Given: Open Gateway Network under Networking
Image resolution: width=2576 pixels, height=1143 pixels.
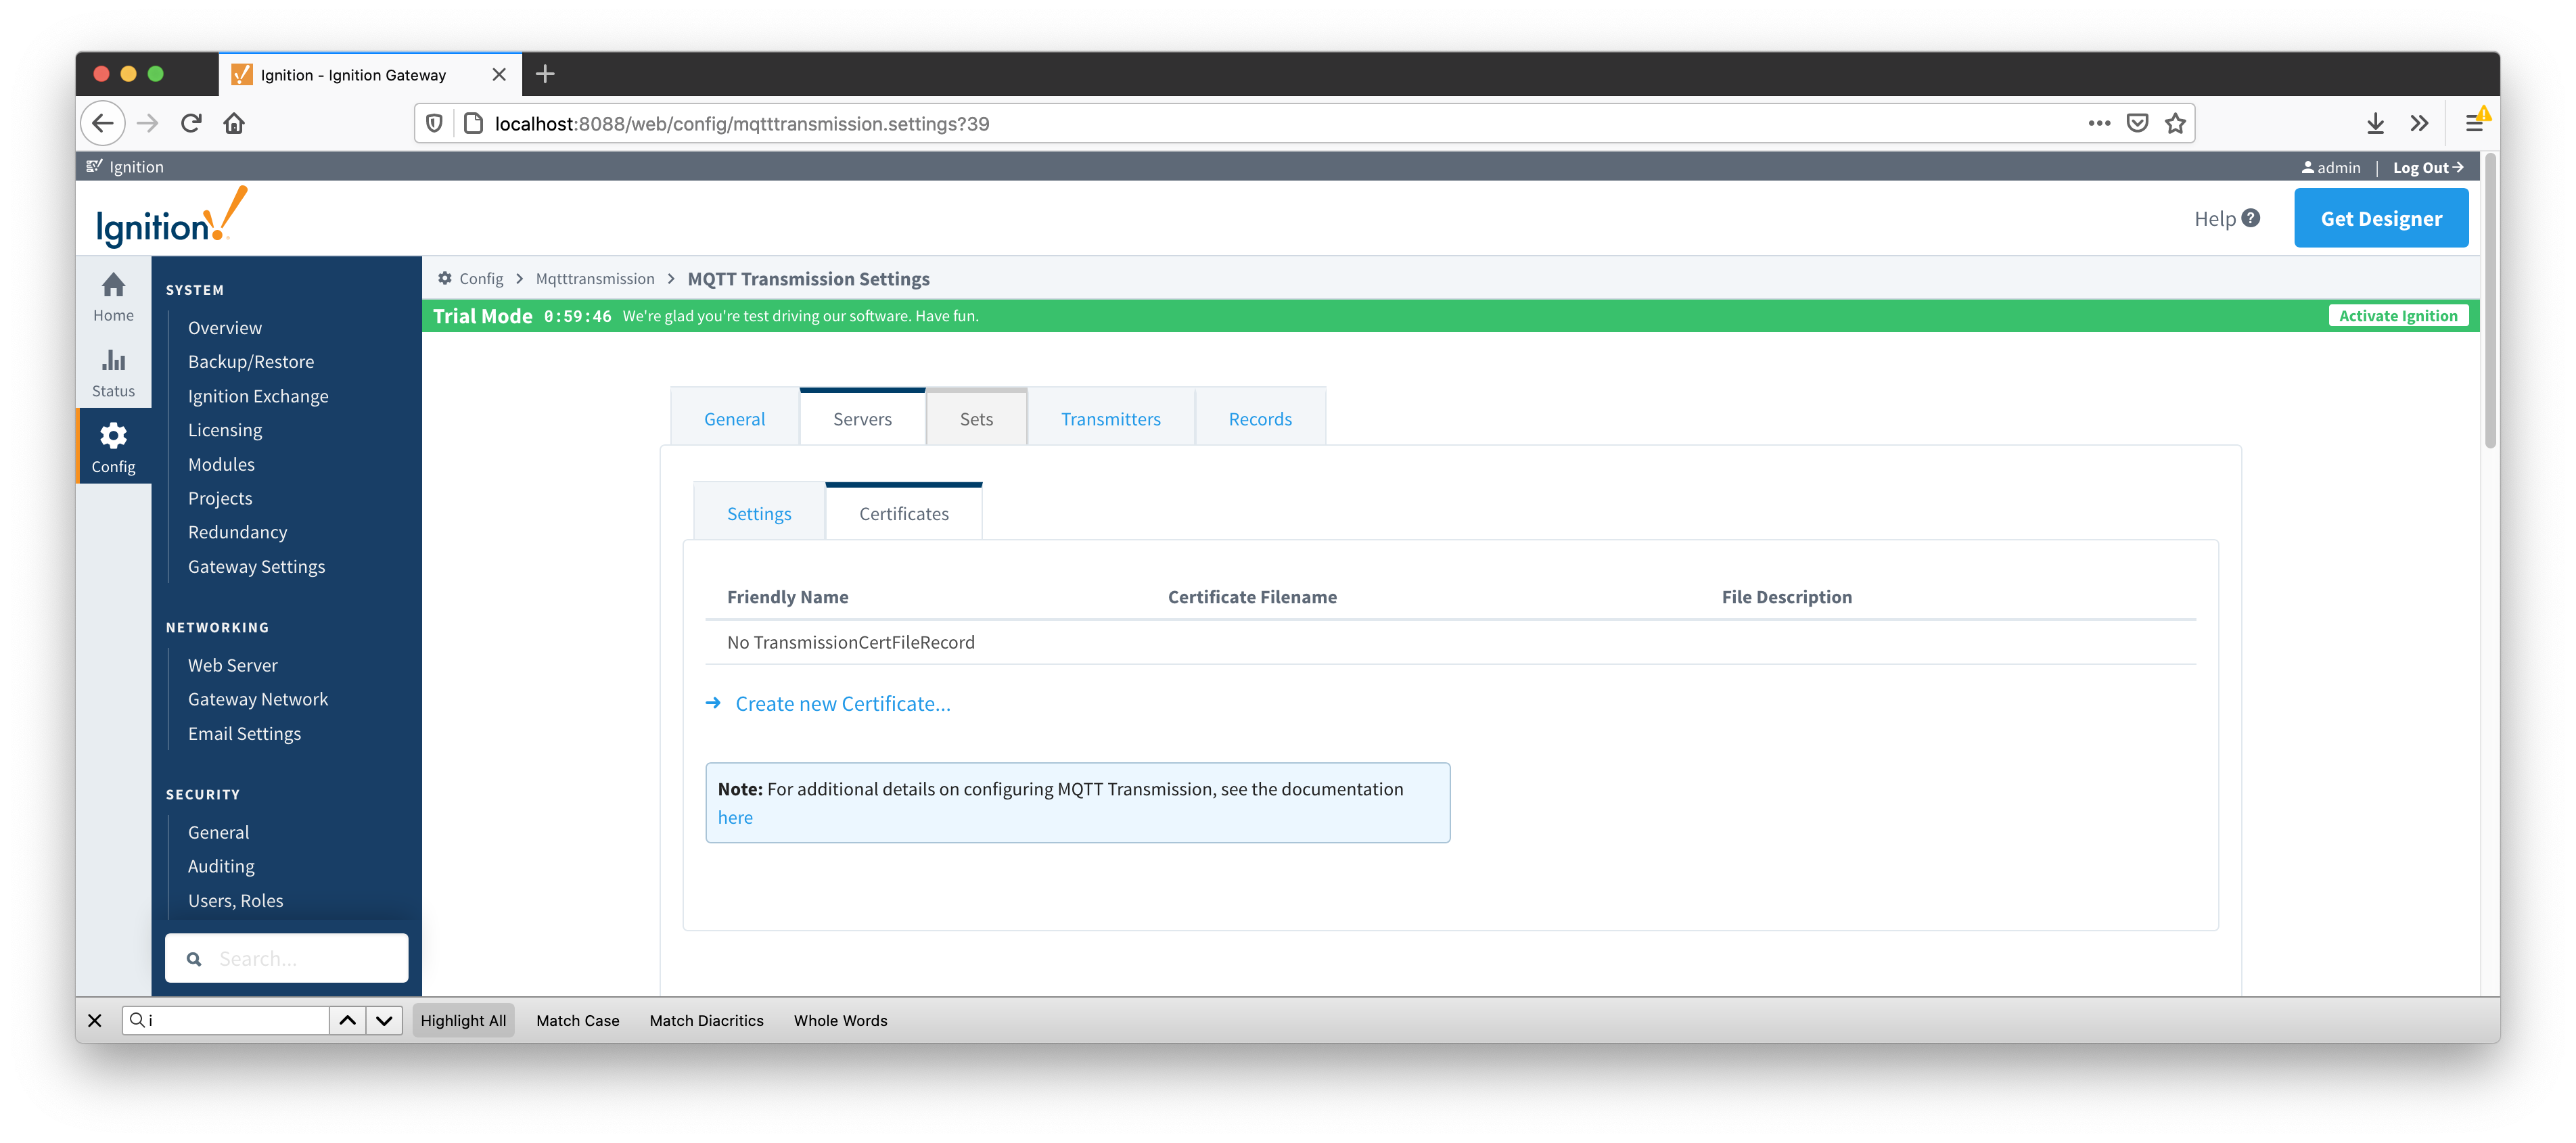Looking at the screenshot, I should pos(258,699).
